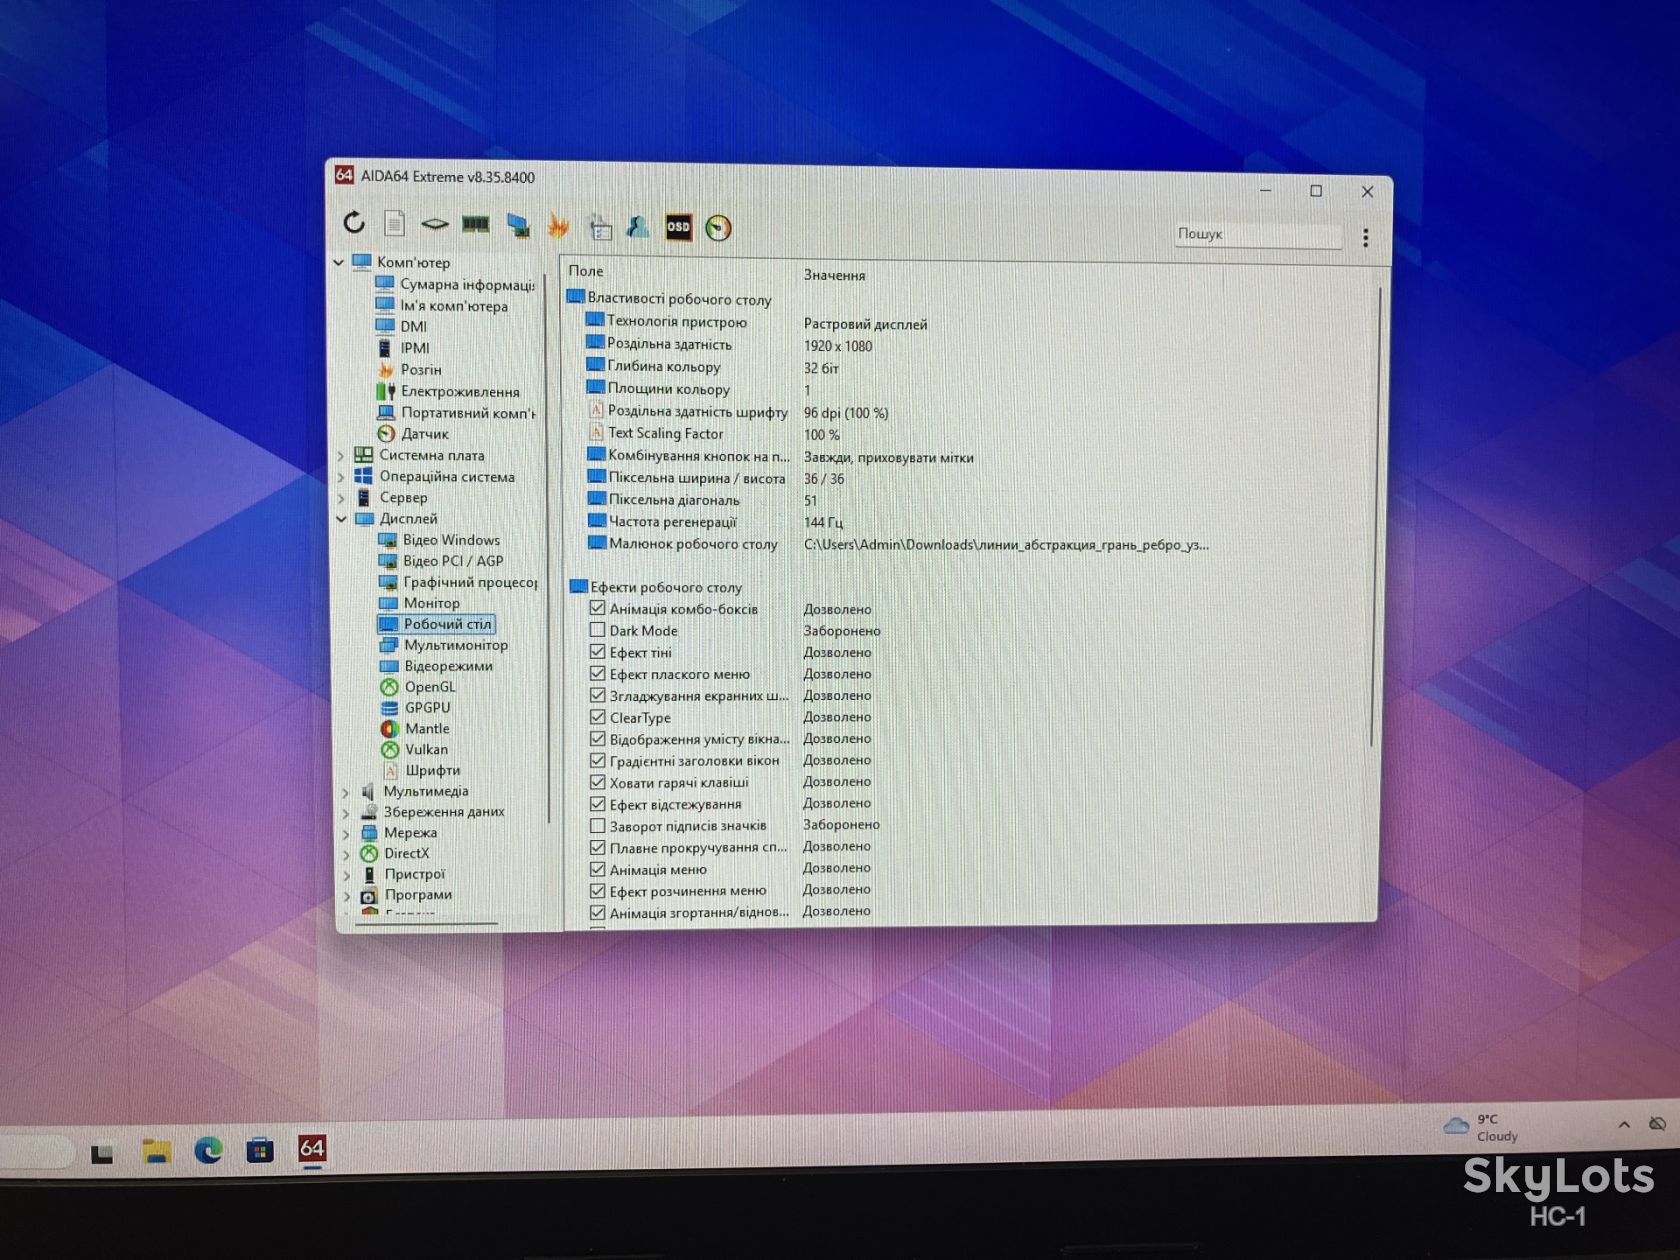The width and height of the screenshot is (1680, 1260).
Task: Open the flame stability test icon
Action: (558, 227)
